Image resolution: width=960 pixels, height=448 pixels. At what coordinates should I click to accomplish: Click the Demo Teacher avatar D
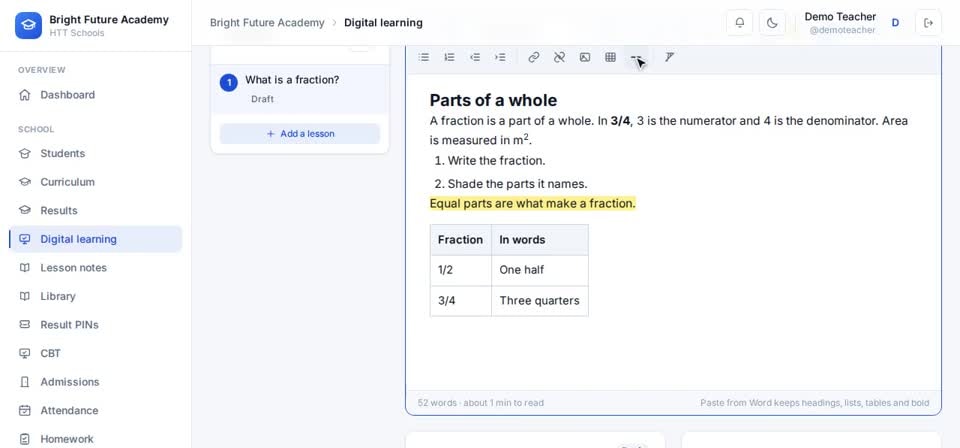point(895,23)
